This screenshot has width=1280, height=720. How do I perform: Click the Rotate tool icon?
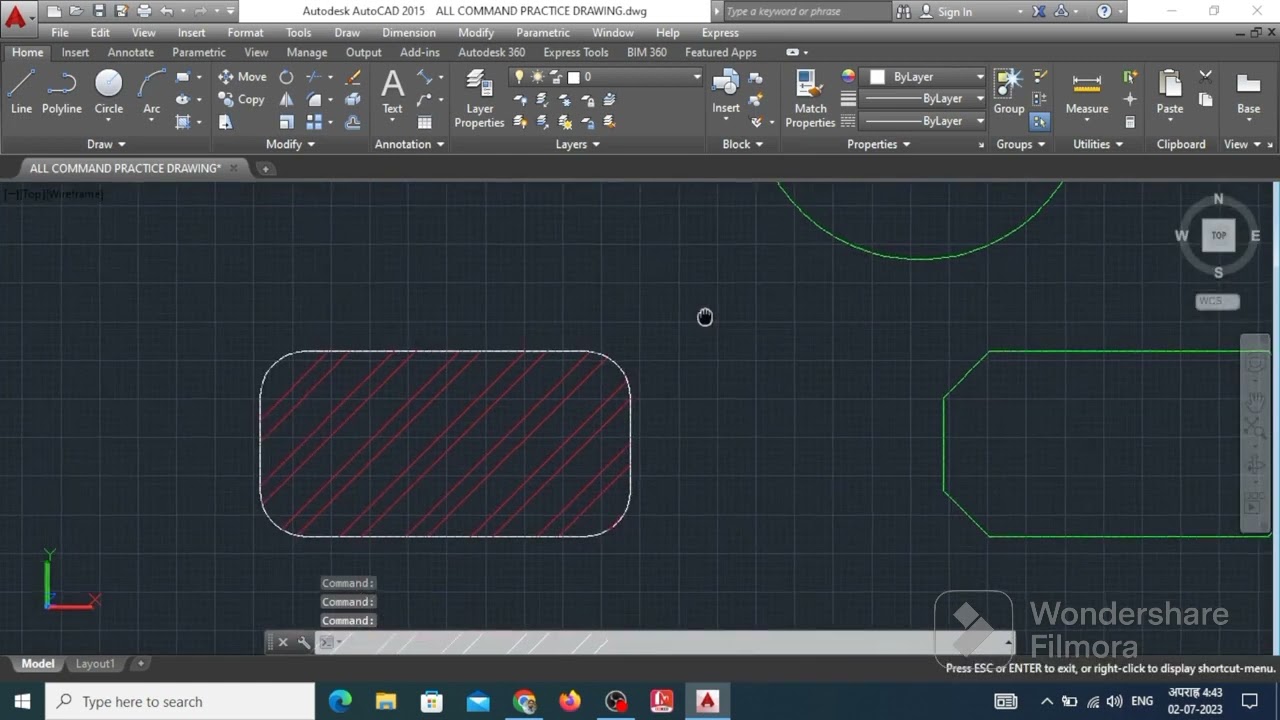tap(286, 77)
